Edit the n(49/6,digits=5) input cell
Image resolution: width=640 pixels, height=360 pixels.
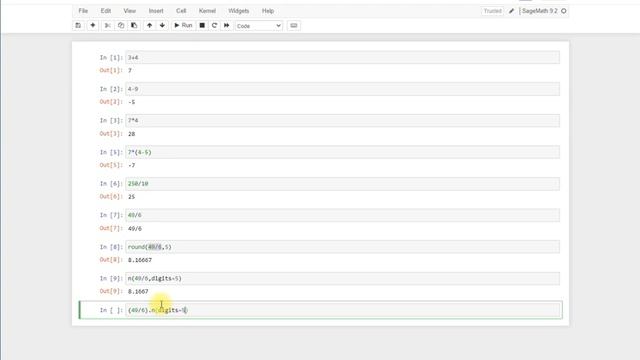click(x=342, y=278)
